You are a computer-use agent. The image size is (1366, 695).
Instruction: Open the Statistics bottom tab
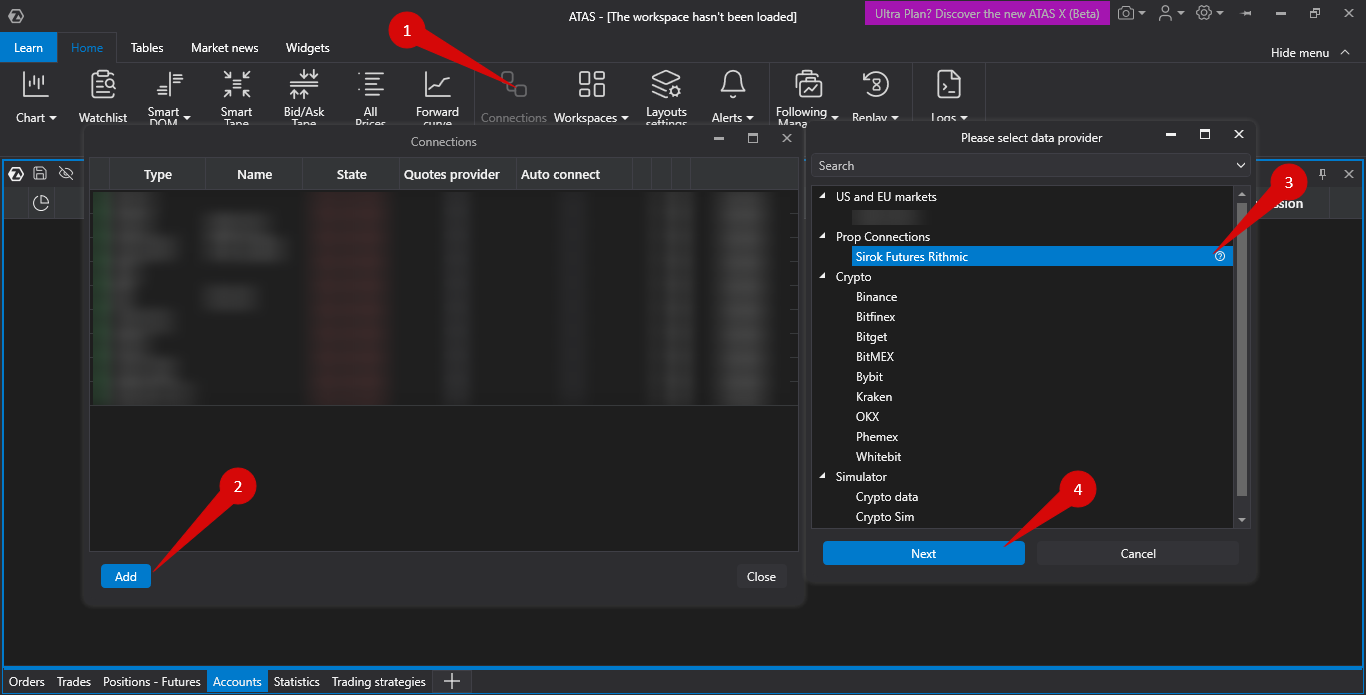point(297,682)
